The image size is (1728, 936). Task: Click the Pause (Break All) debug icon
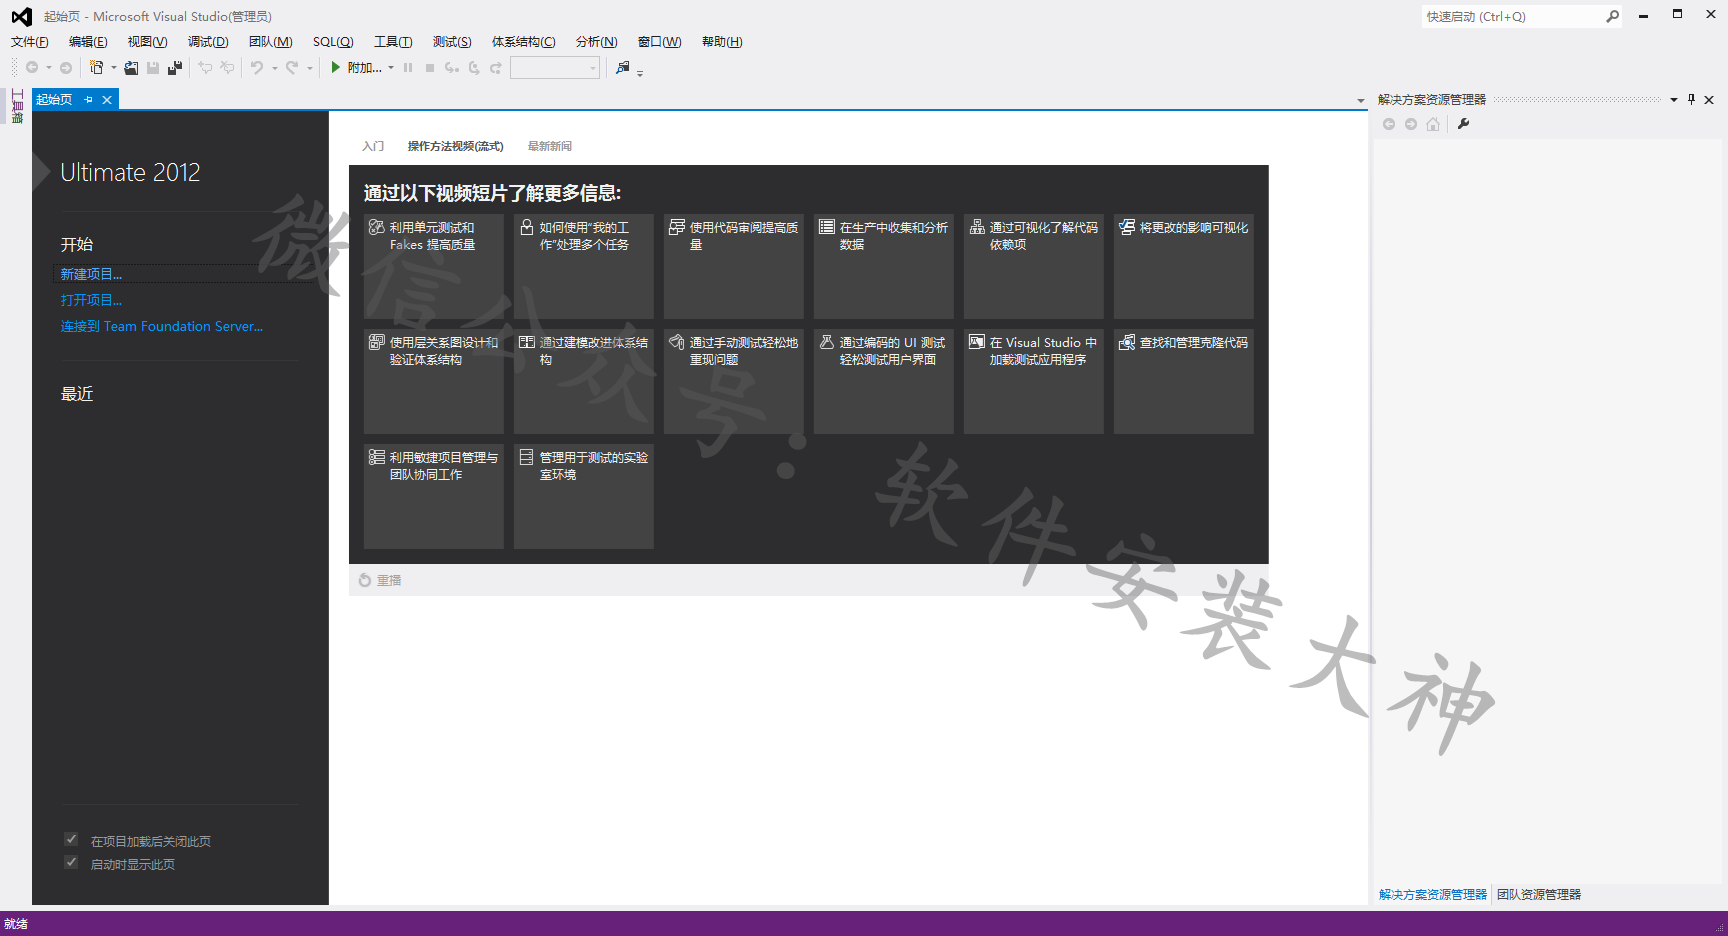(x=408, y=68)
